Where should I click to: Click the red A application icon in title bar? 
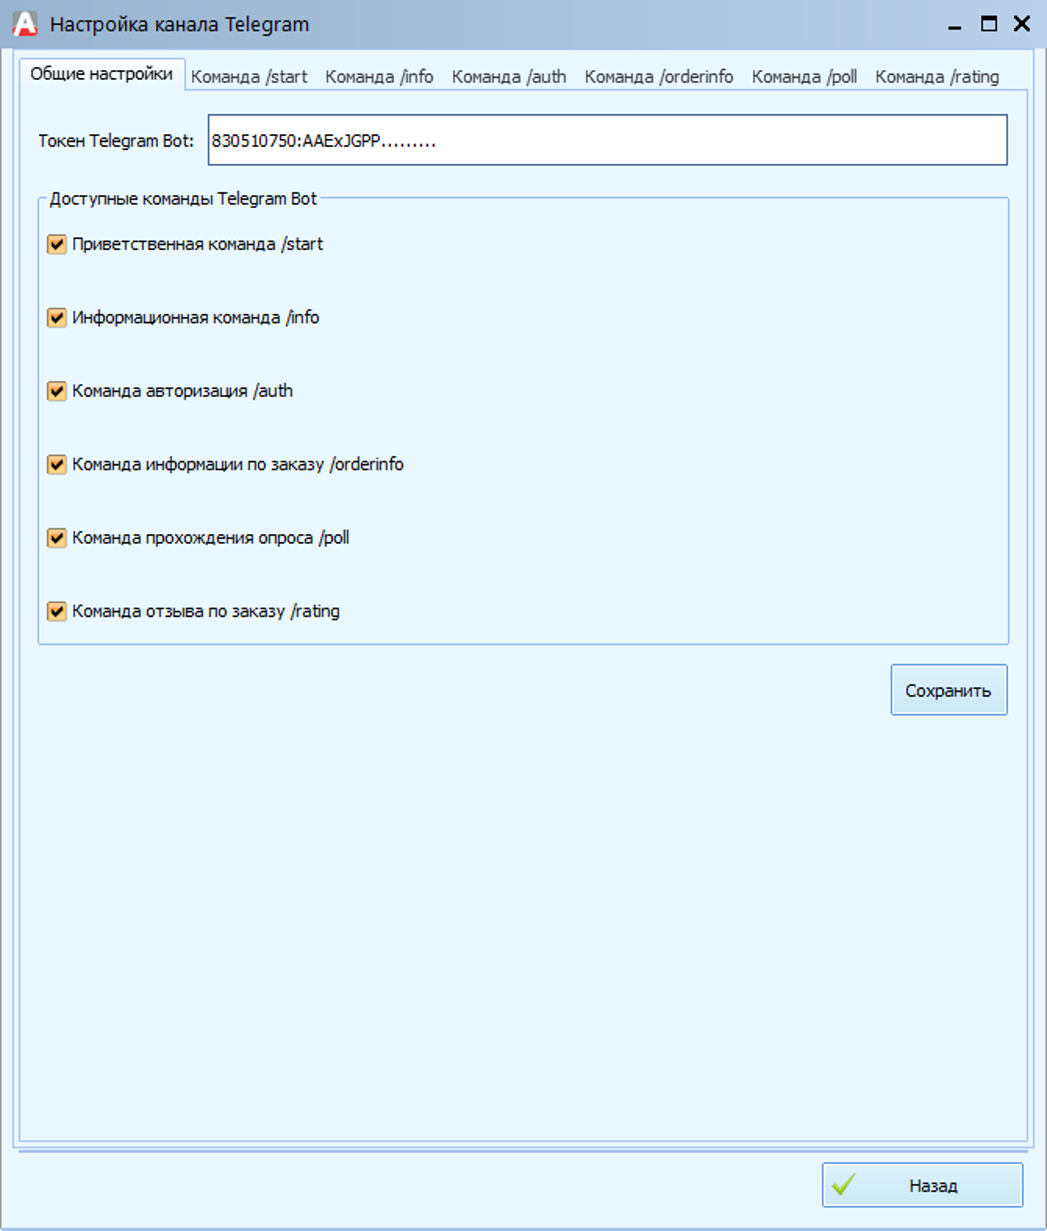[25, 24]
